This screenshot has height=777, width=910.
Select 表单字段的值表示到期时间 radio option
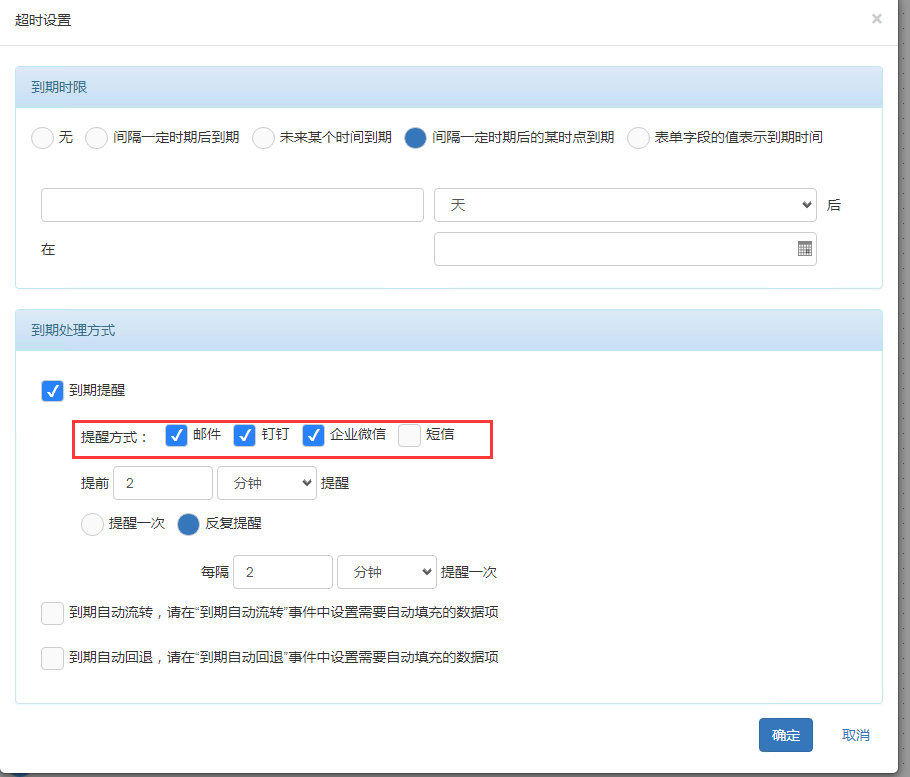pyautogui.click(x=638, y=138)
